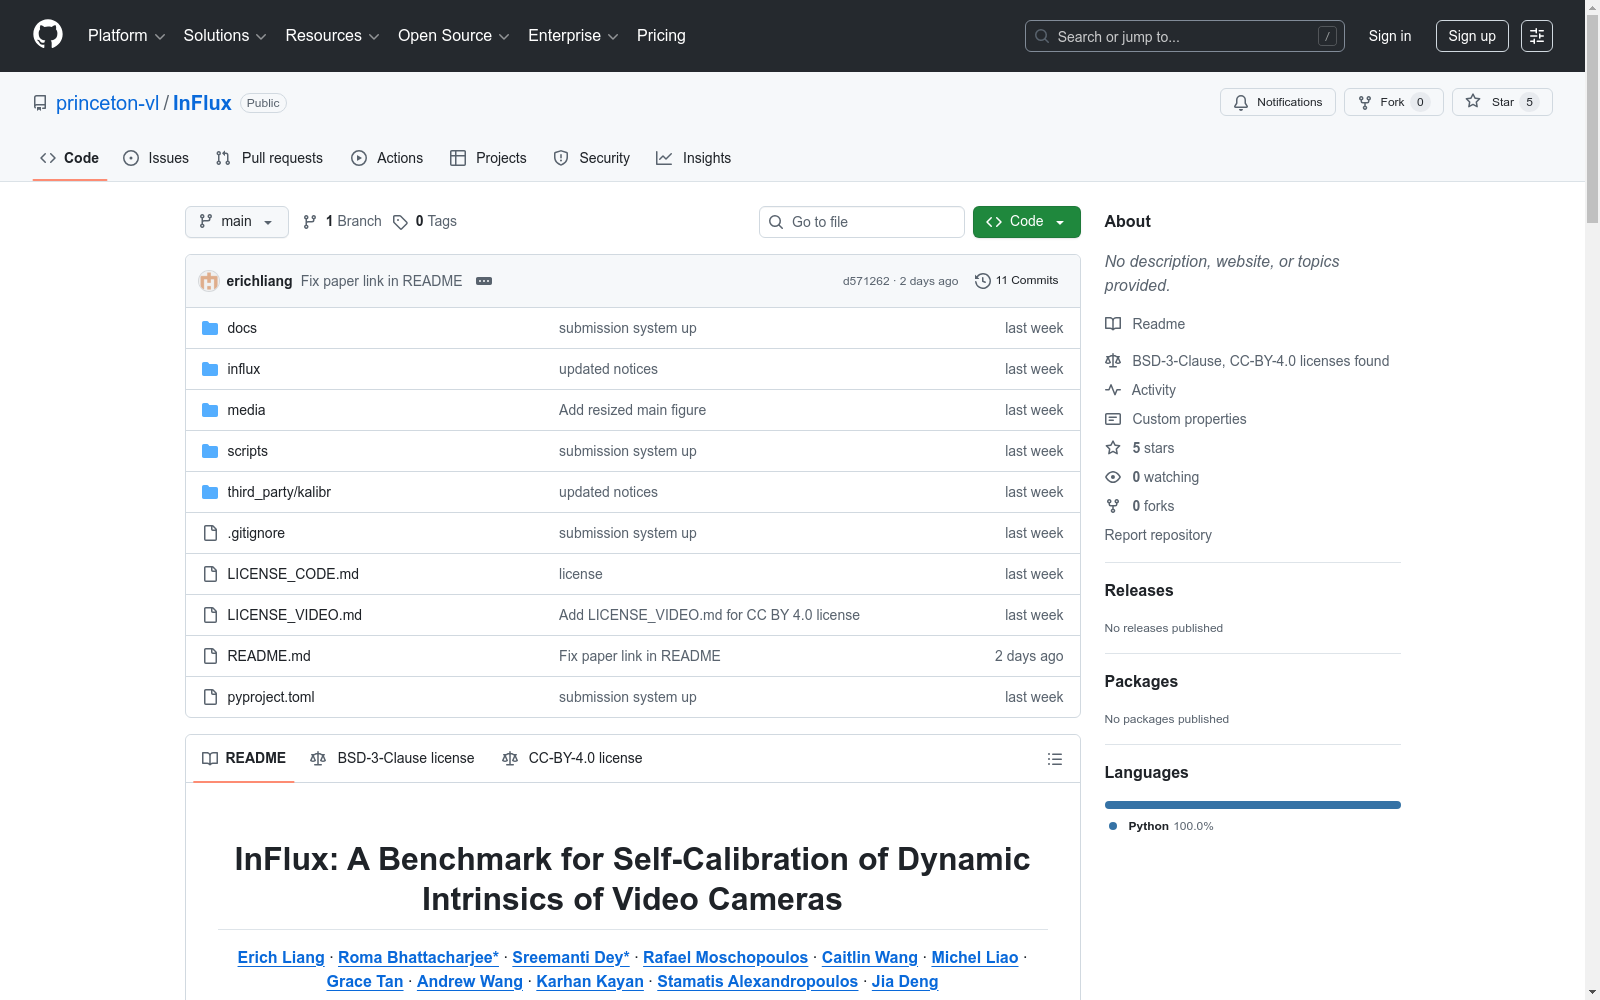The image size is (1600, 1000).
Task: Switch to the Issues tab
Action: click(x=156, y=158)
